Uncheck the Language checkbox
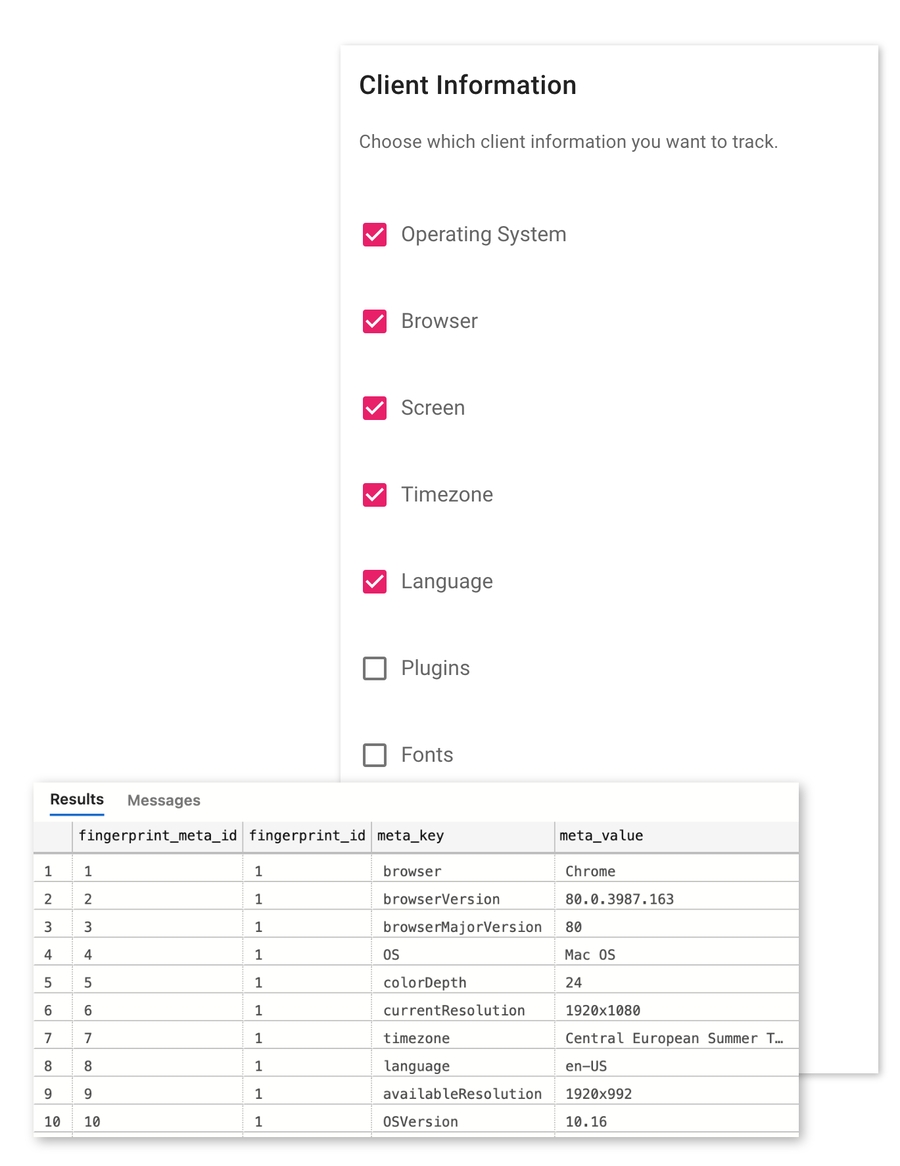The width and height of the screenshot is (900, 1166). click(x=374, y=581)
